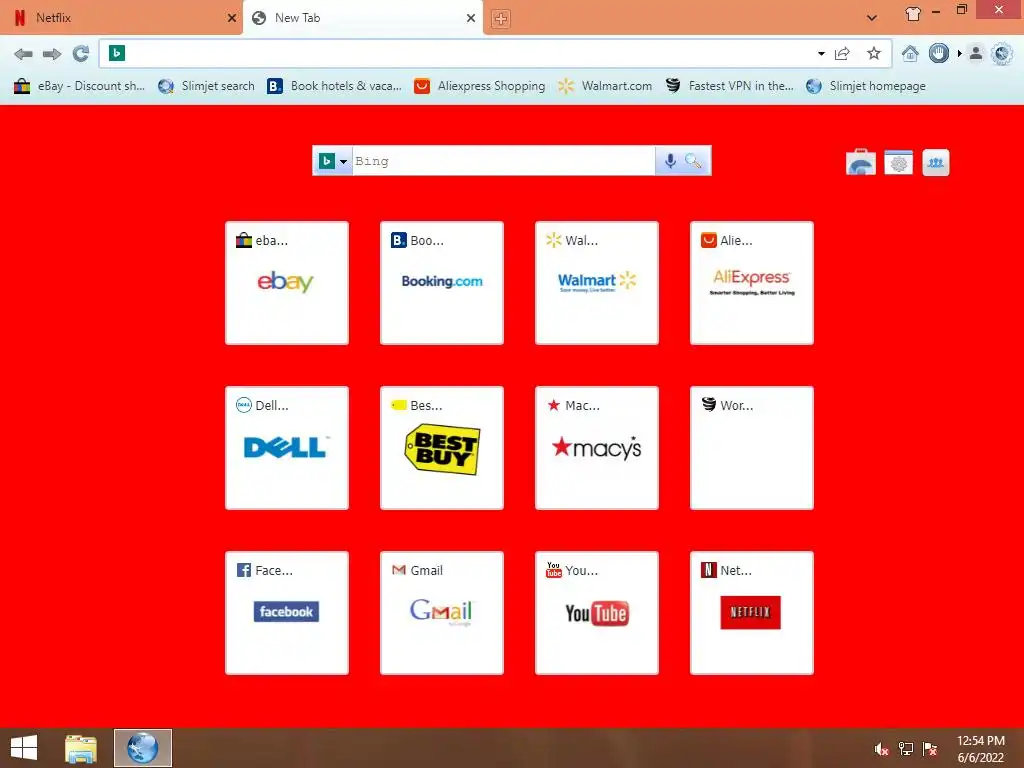
Task: Go back with the back arrow
Action: (x=24, y=54)
